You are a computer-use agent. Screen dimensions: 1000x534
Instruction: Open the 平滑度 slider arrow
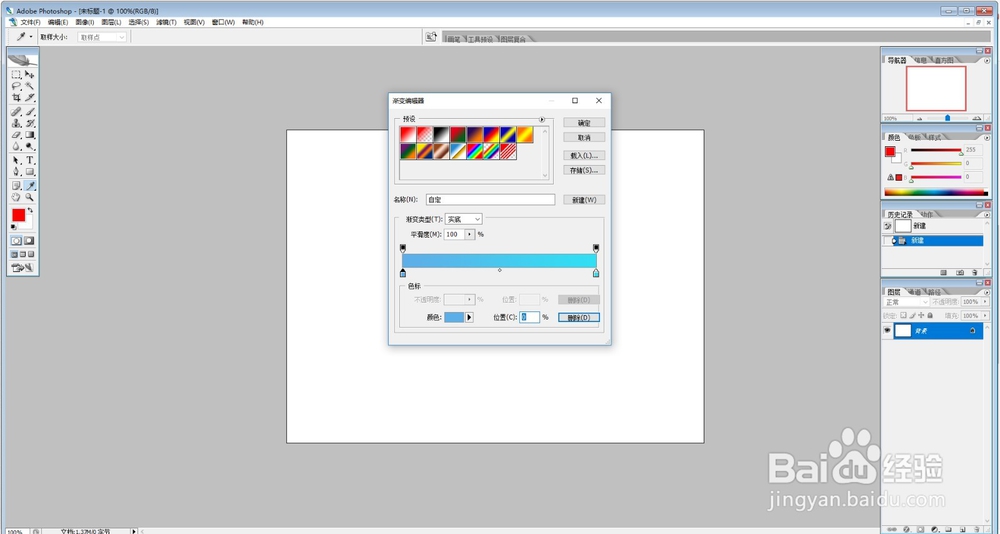[x=470, y=234]
